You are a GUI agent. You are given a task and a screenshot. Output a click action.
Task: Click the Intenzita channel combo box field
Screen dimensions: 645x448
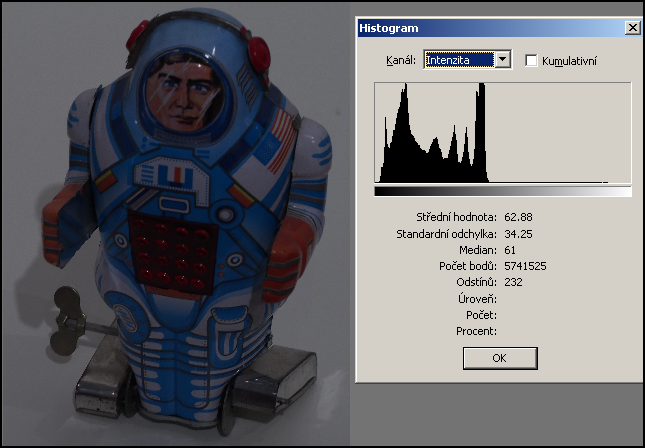point(460,60)
